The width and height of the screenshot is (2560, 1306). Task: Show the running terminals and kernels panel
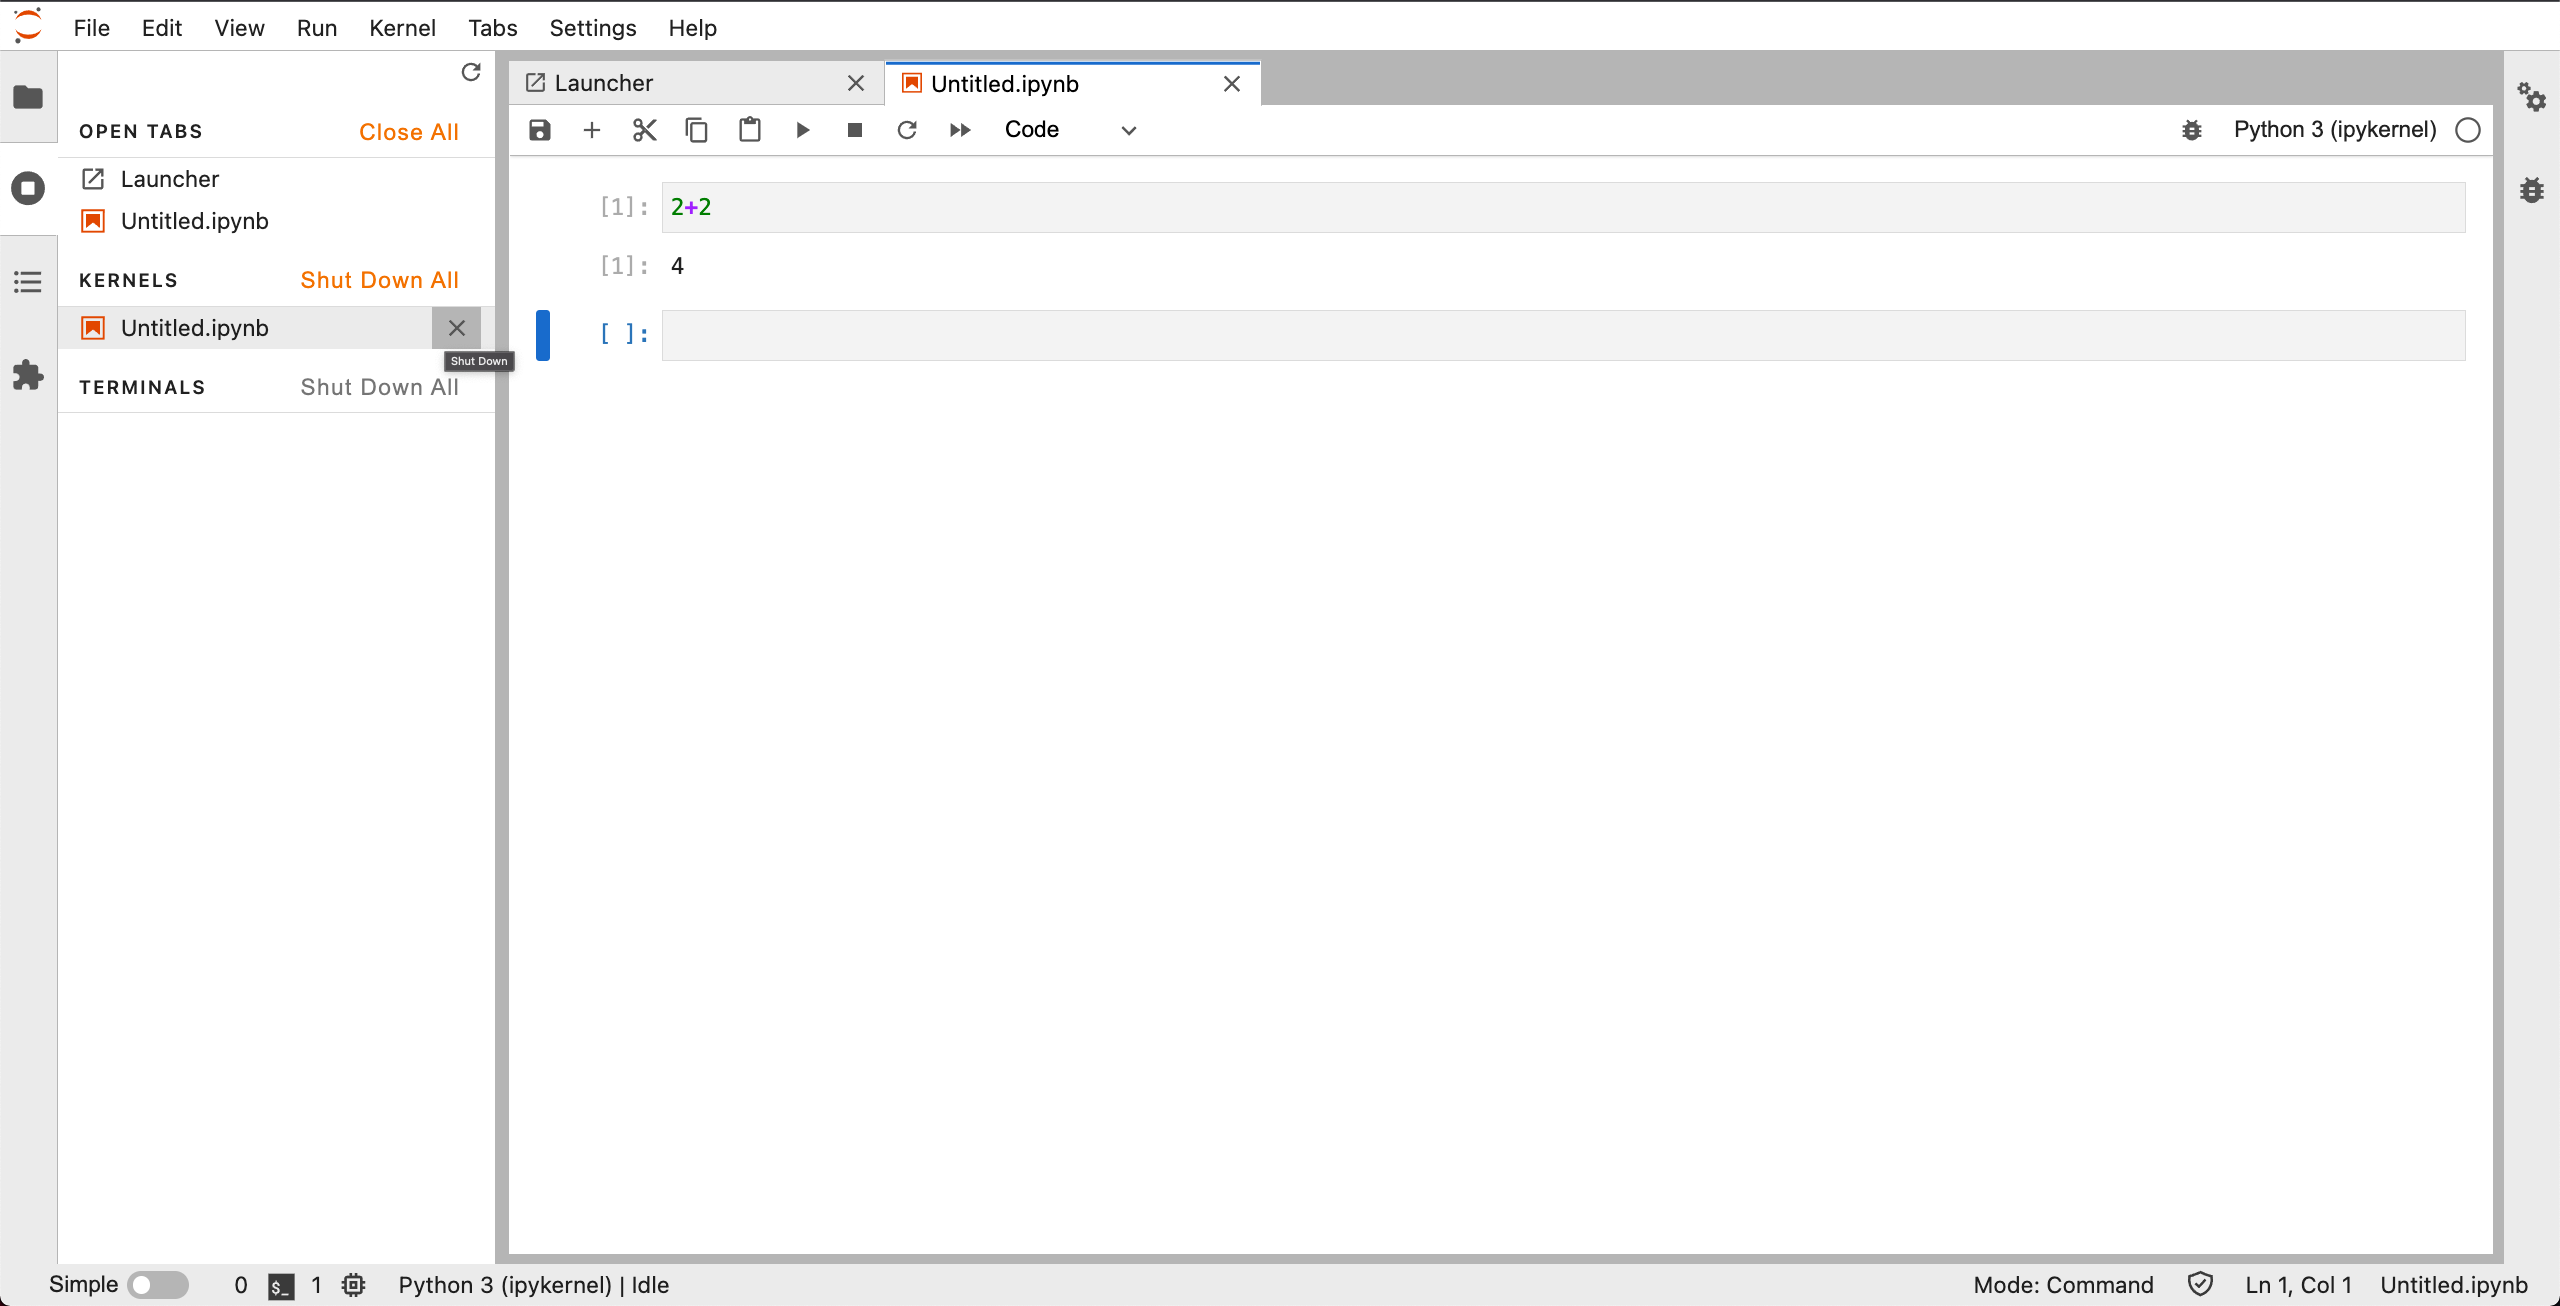click(28, 188)
